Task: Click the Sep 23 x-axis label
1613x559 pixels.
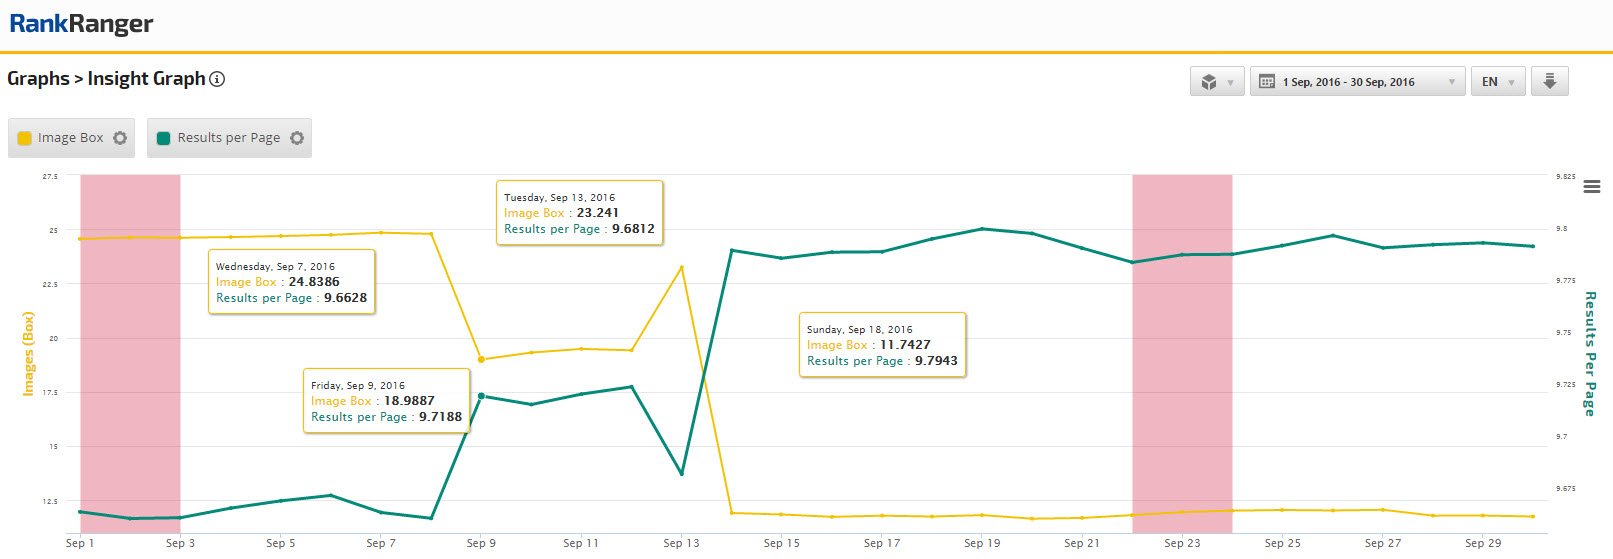Action: tap(1182, 543)
